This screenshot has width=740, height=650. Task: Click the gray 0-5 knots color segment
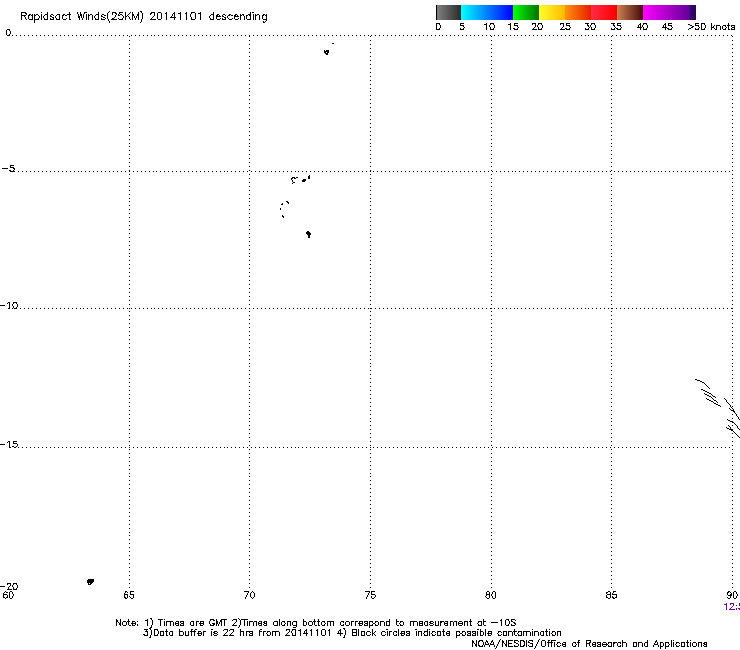(x=448, y=12)
